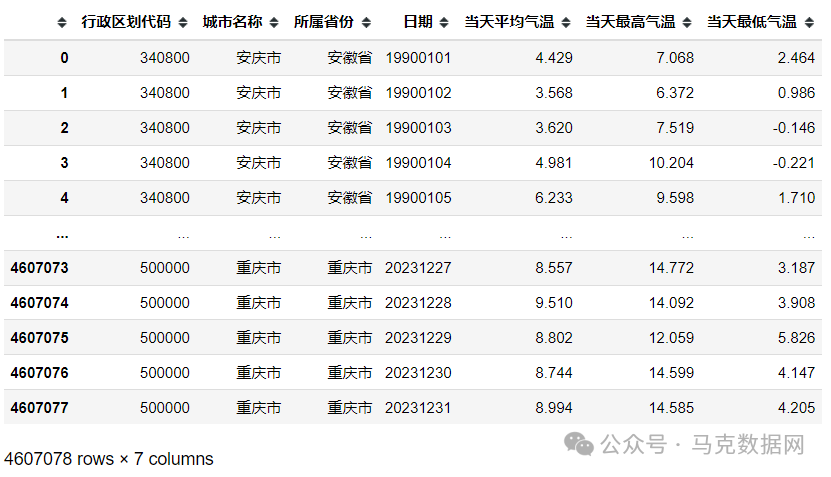This screenshot has height=477, width=831.
Task: Select row index 1
Action: tap(64, 93)
